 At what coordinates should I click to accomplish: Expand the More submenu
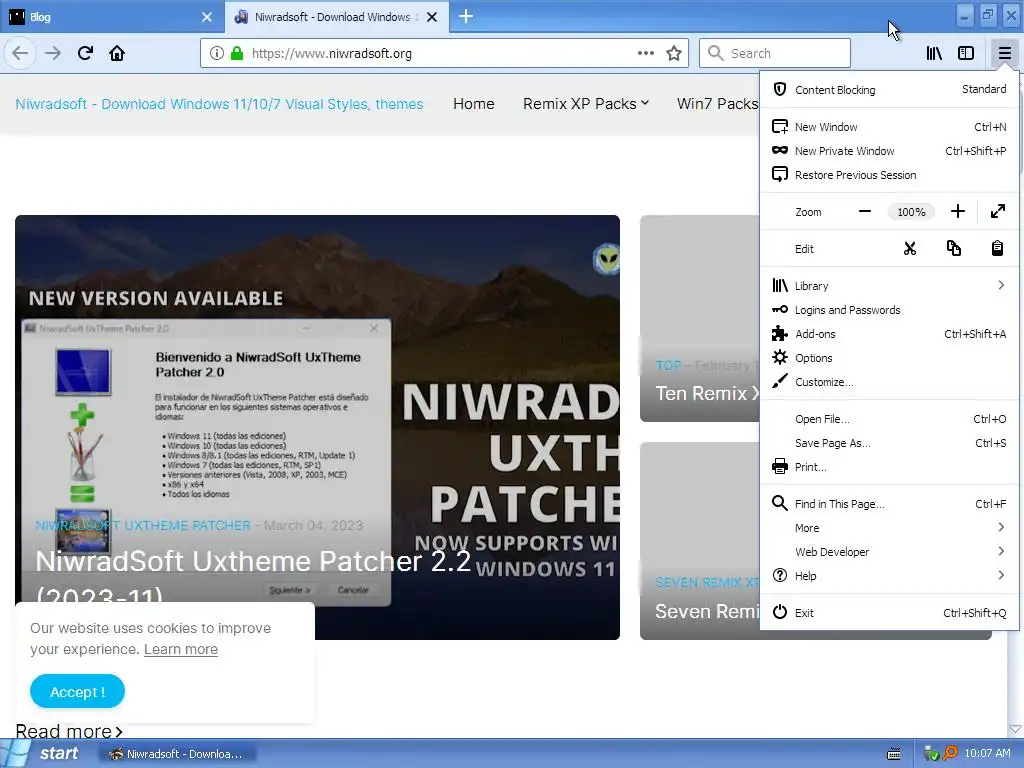[889, 528]
